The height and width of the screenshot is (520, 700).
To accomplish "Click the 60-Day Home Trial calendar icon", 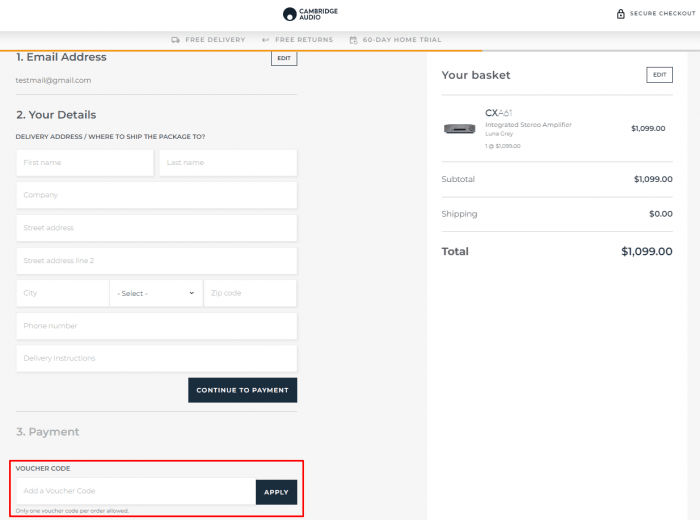I will click(353, 40).
